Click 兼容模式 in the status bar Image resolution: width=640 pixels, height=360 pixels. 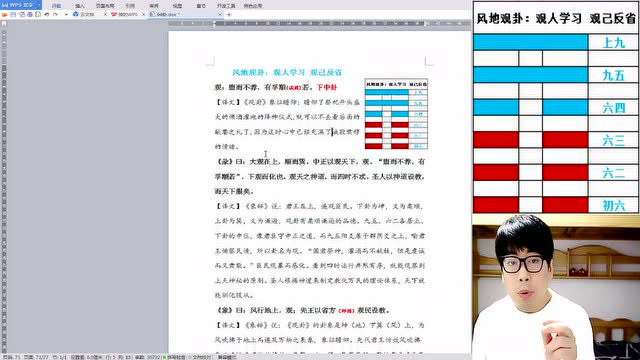(x=227, y=357)
